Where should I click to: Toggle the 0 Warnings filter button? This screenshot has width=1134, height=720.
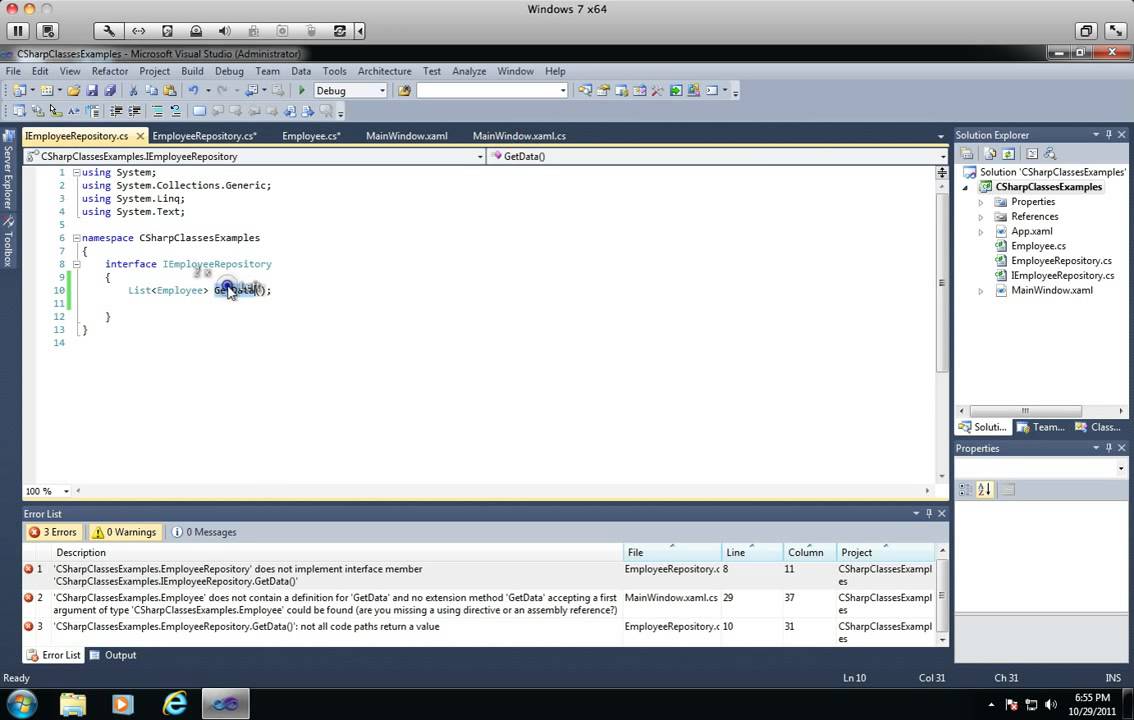point(124,532)
